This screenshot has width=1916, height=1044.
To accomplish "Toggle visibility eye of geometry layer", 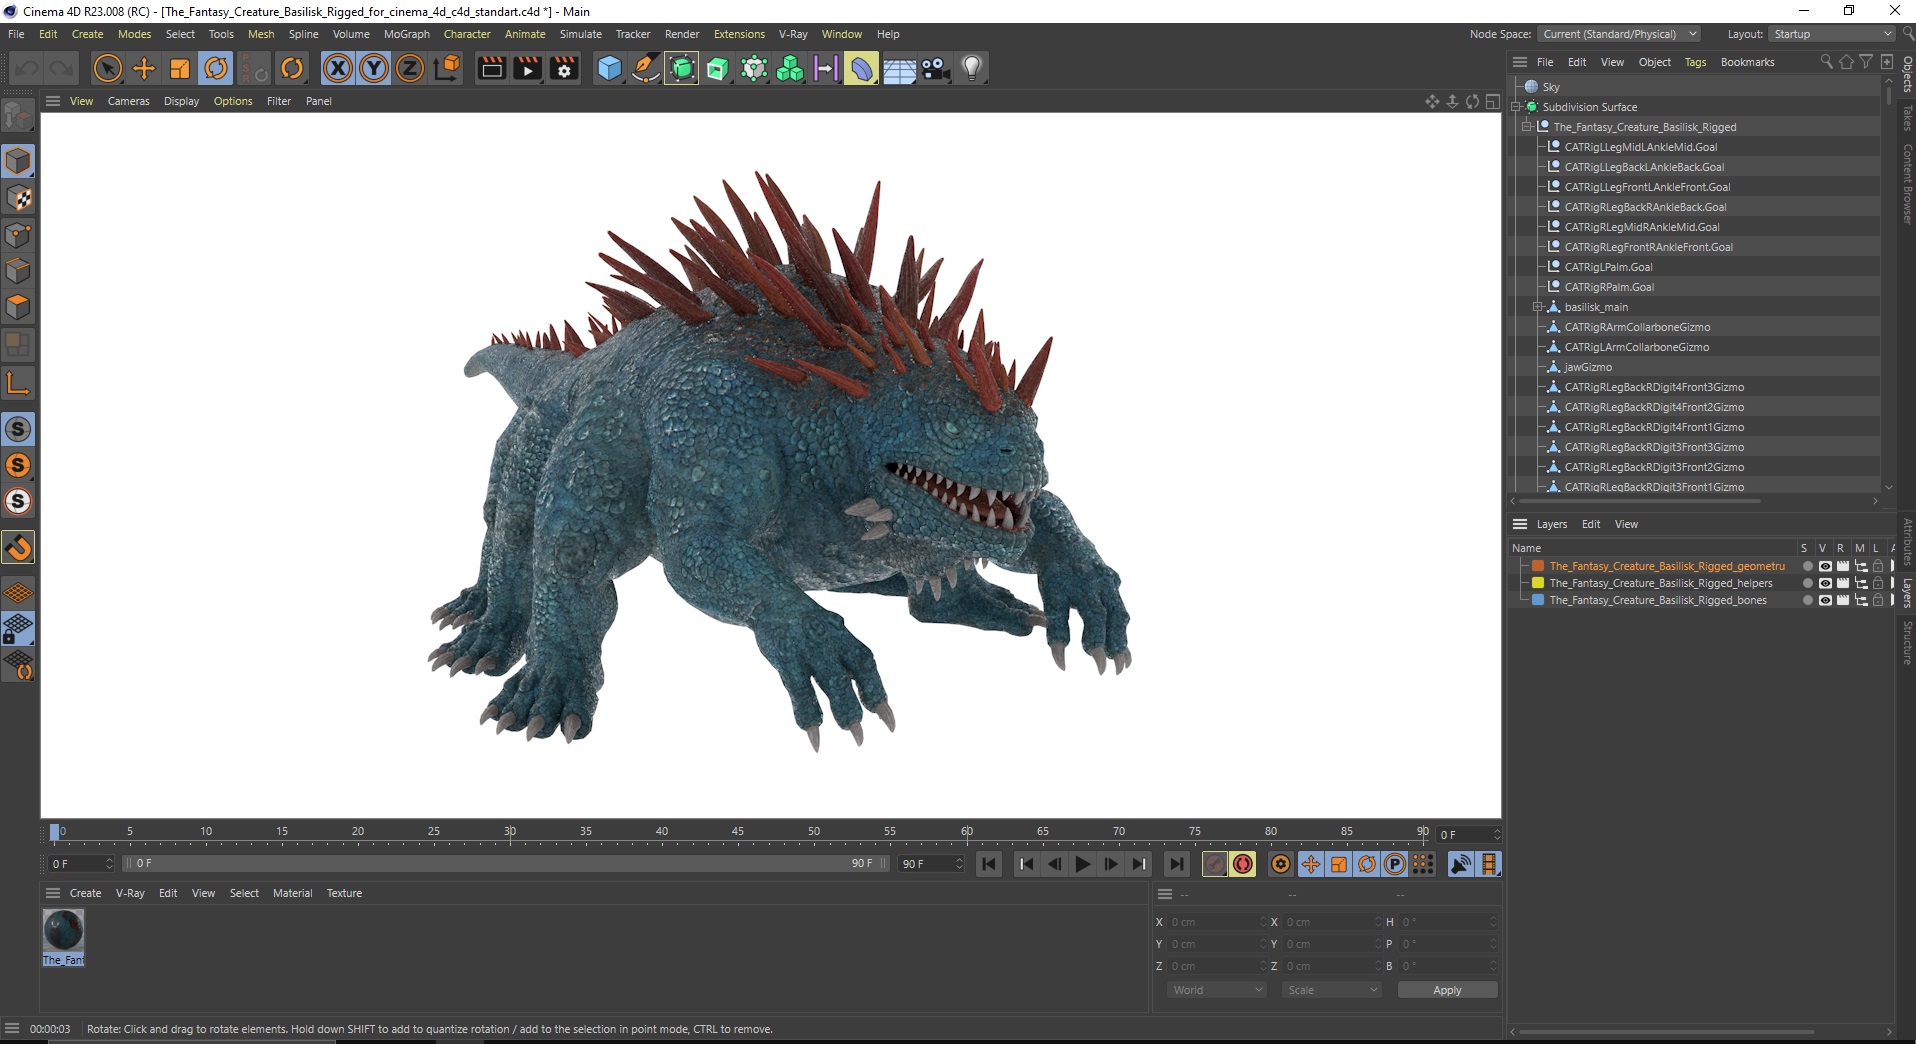I will (x=1825, y=566).
